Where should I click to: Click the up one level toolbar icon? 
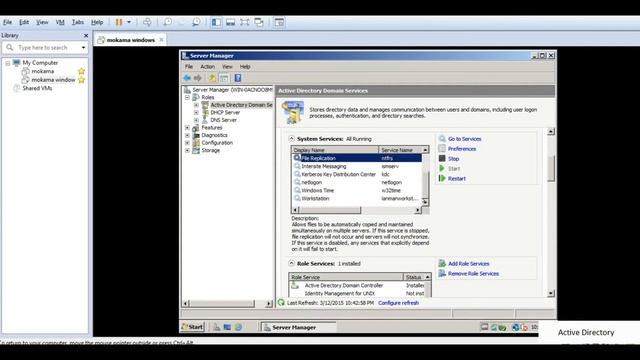pos(212,78)
